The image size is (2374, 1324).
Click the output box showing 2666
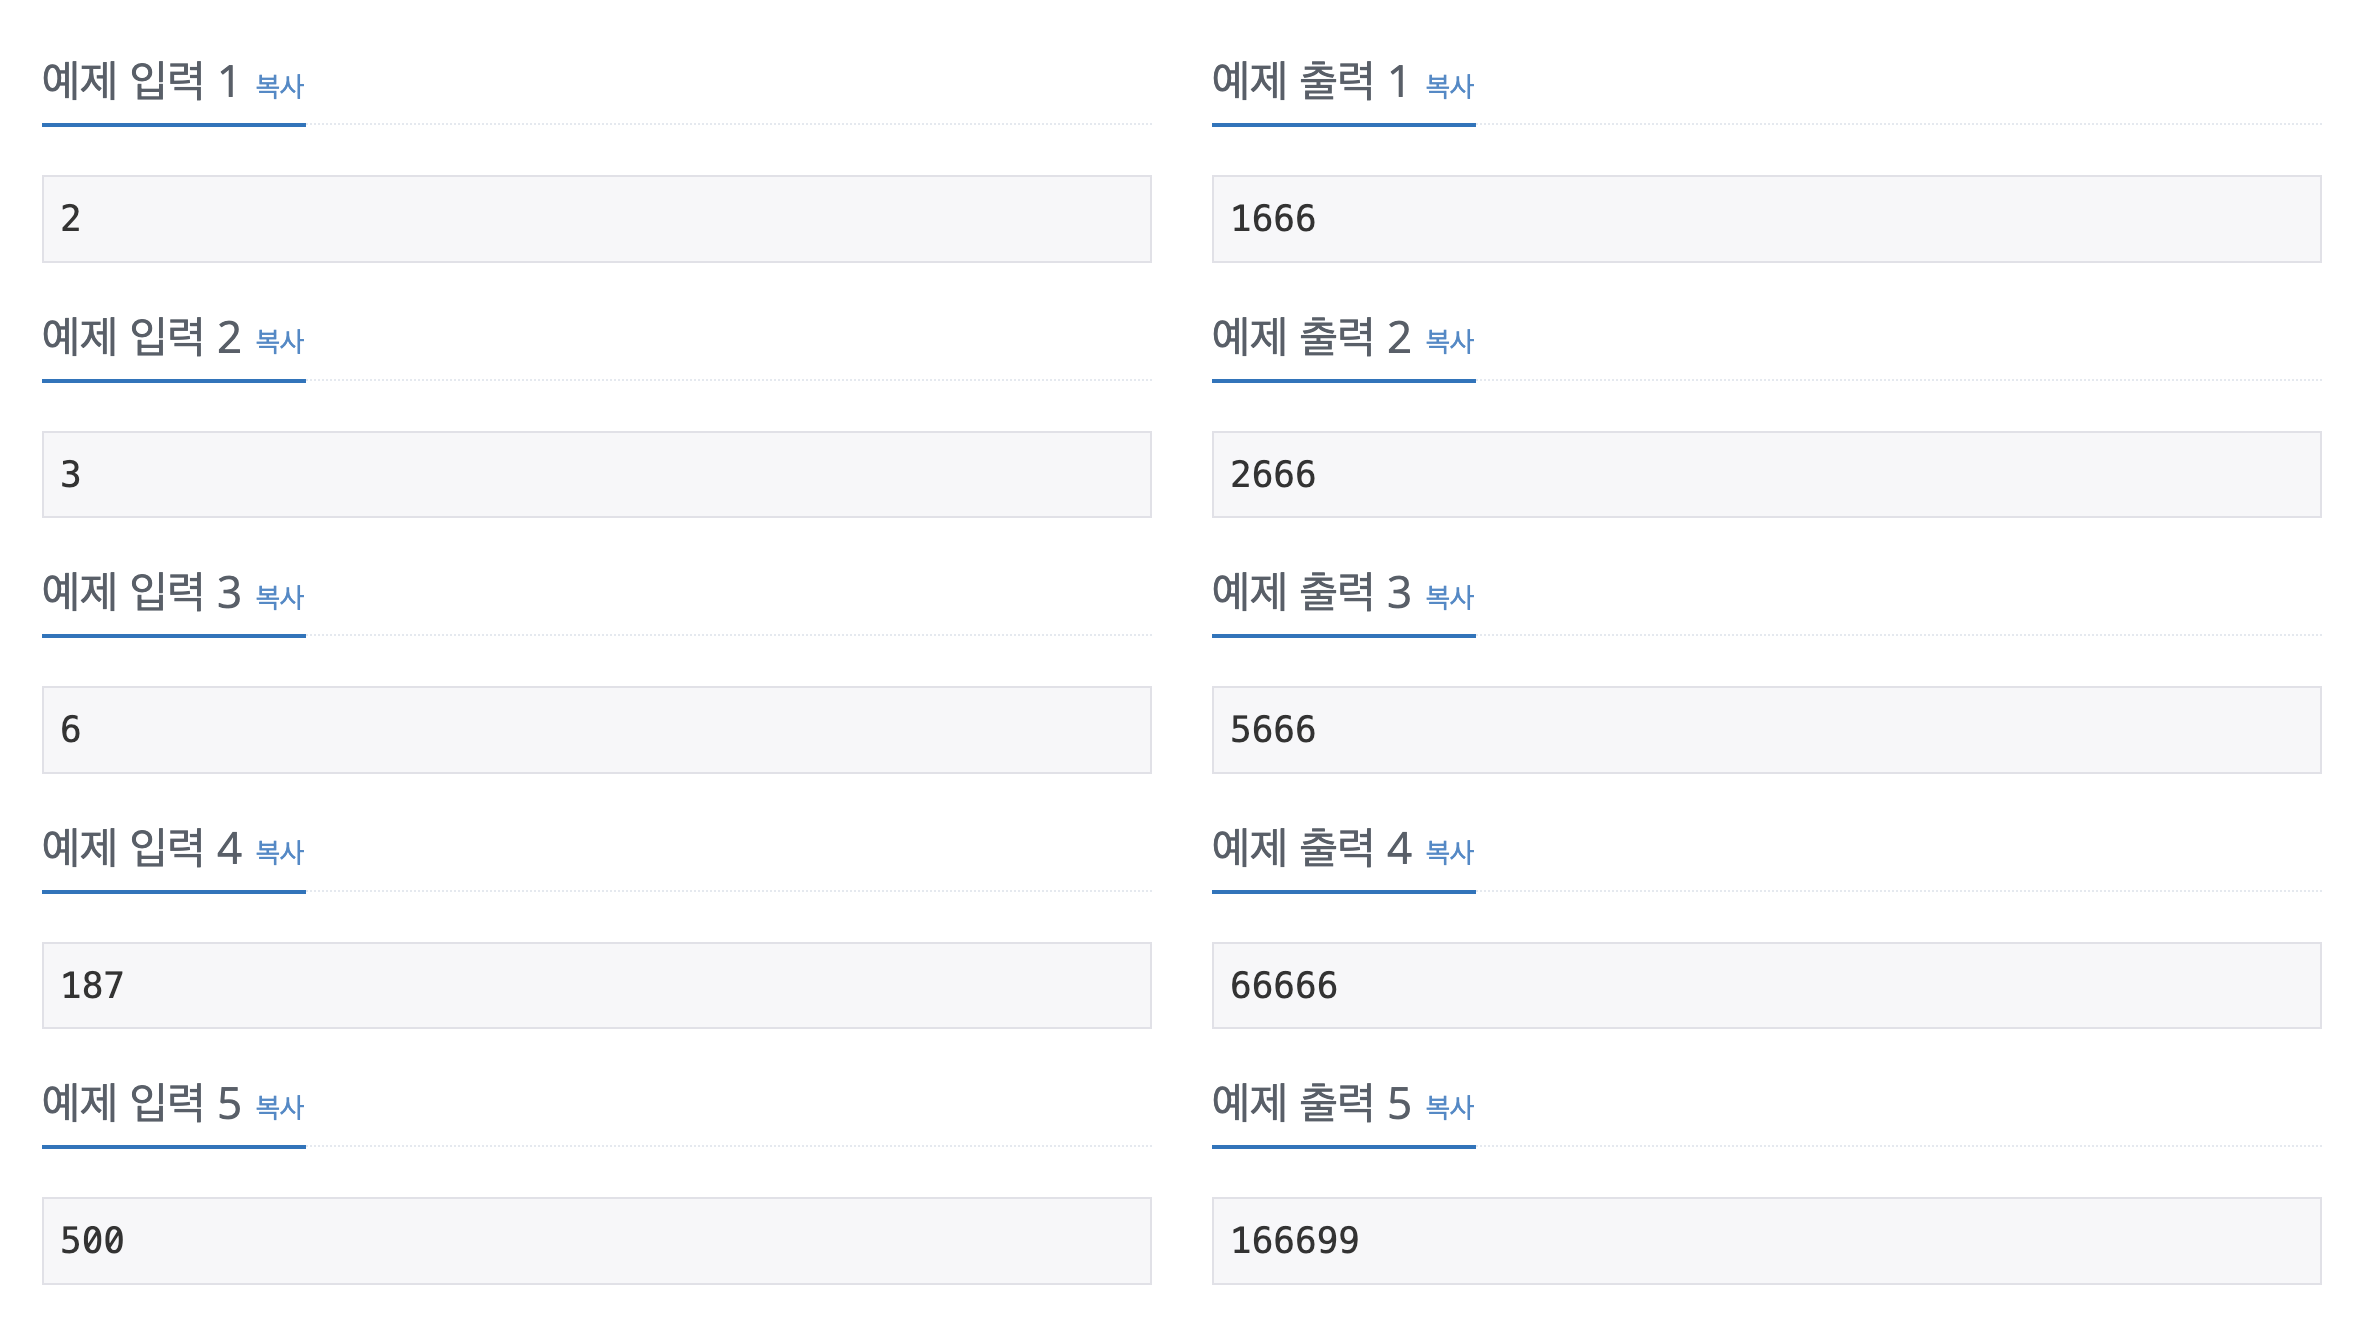1767,475
